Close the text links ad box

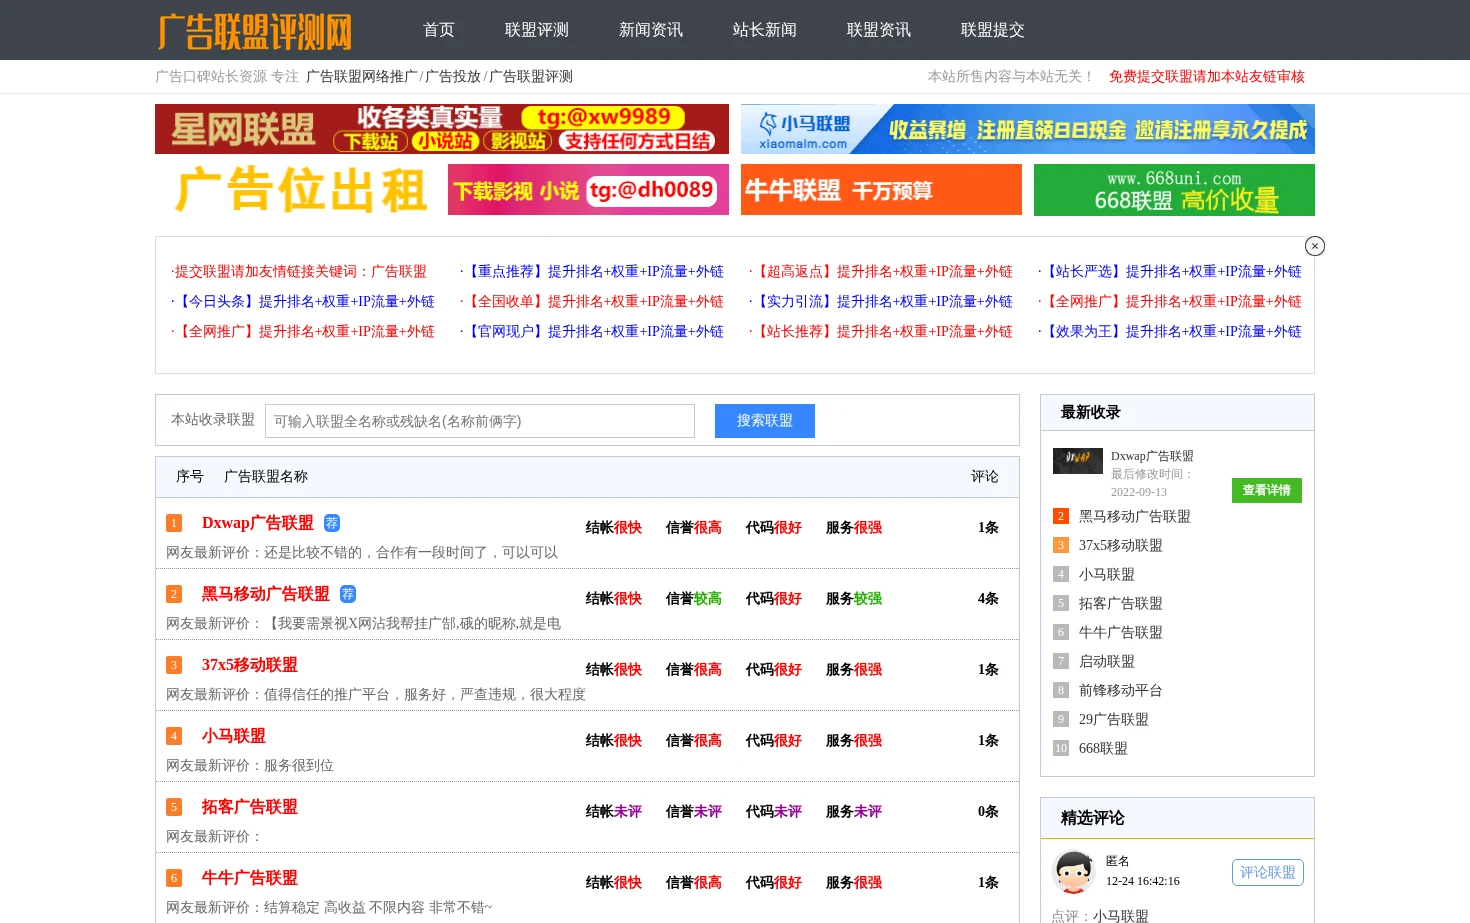(x=1315, y=246)
